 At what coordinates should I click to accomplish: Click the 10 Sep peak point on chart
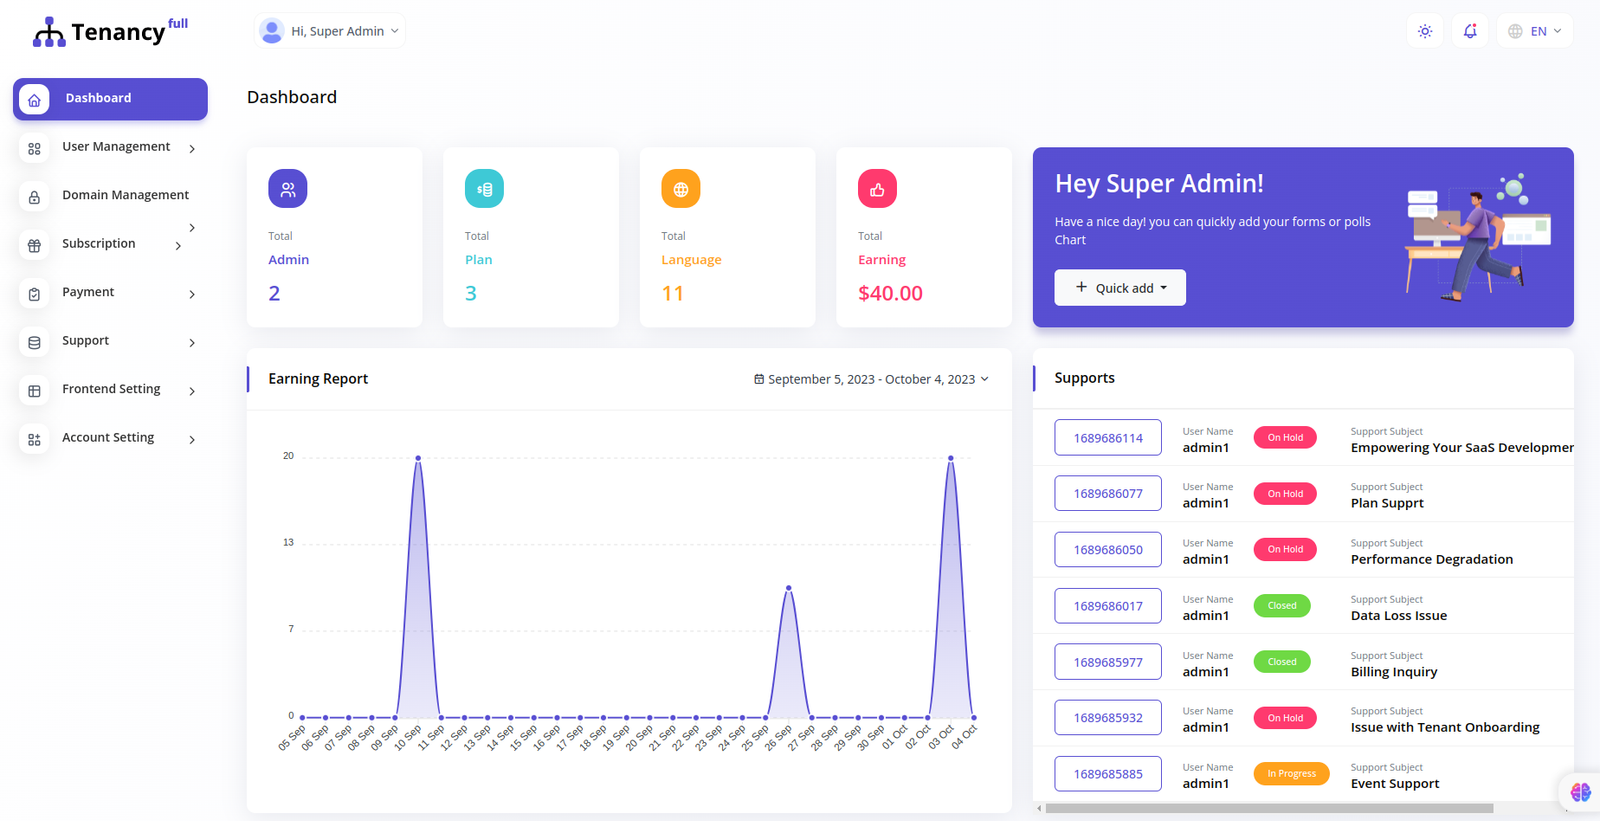[418, 458]
